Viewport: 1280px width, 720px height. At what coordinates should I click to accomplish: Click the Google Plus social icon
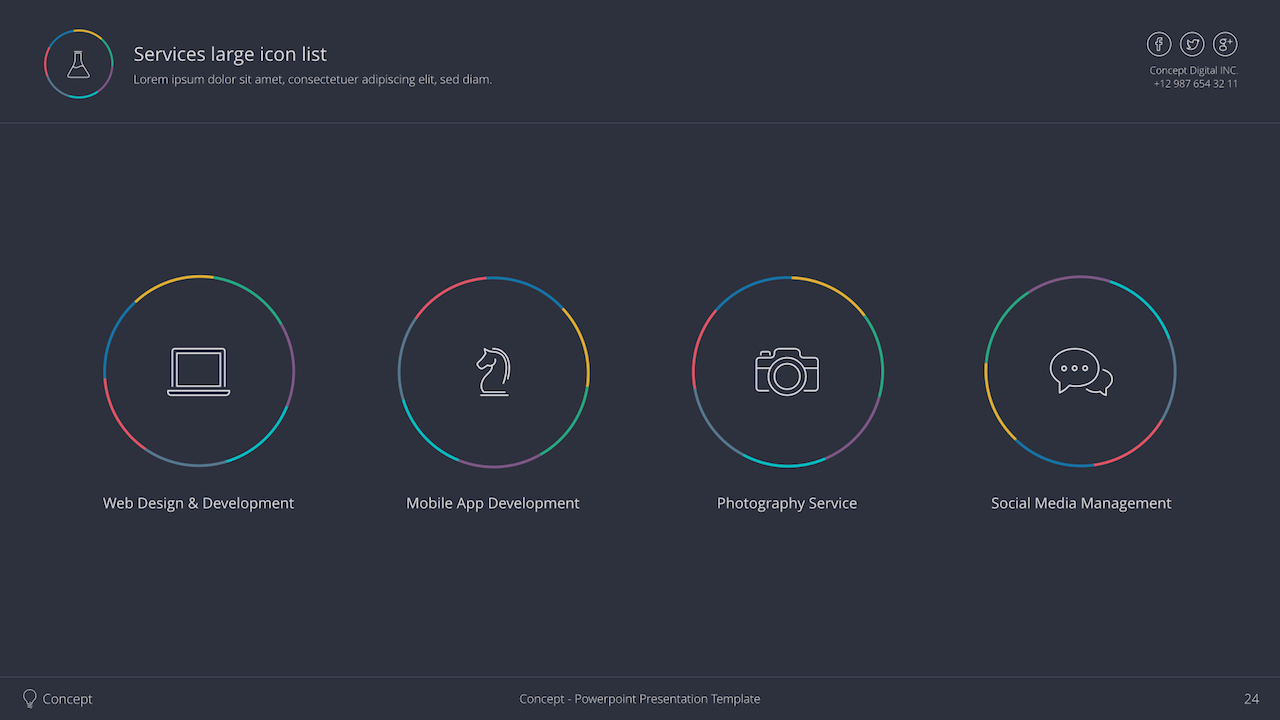pyautogui.click(x=1225, y=44)
